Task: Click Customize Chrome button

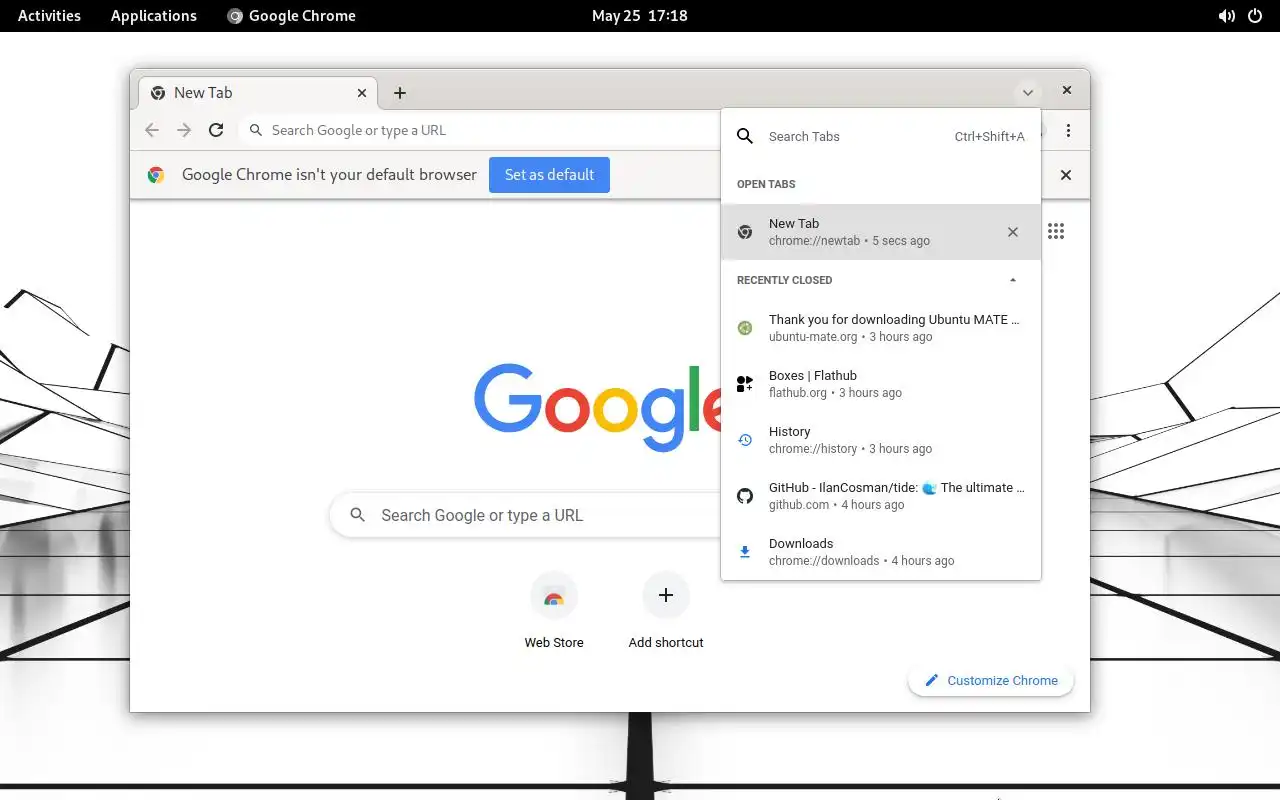Action: tap(990, 680)
